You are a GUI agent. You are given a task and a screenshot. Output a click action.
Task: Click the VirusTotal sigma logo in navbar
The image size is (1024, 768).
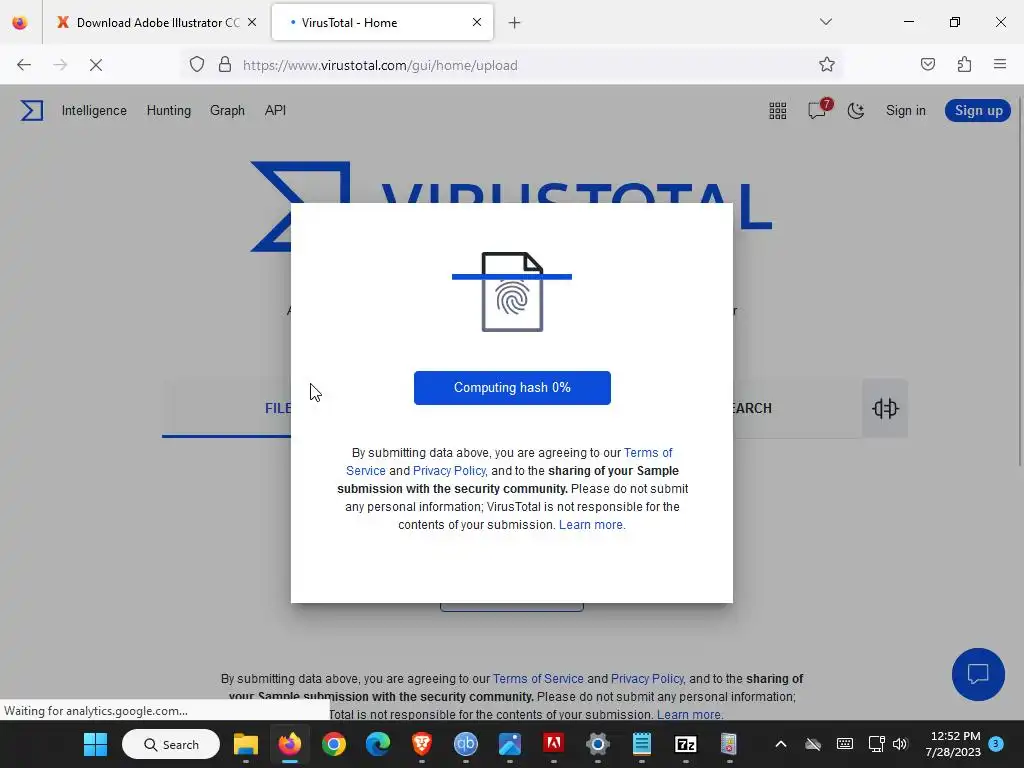(31, 110)
